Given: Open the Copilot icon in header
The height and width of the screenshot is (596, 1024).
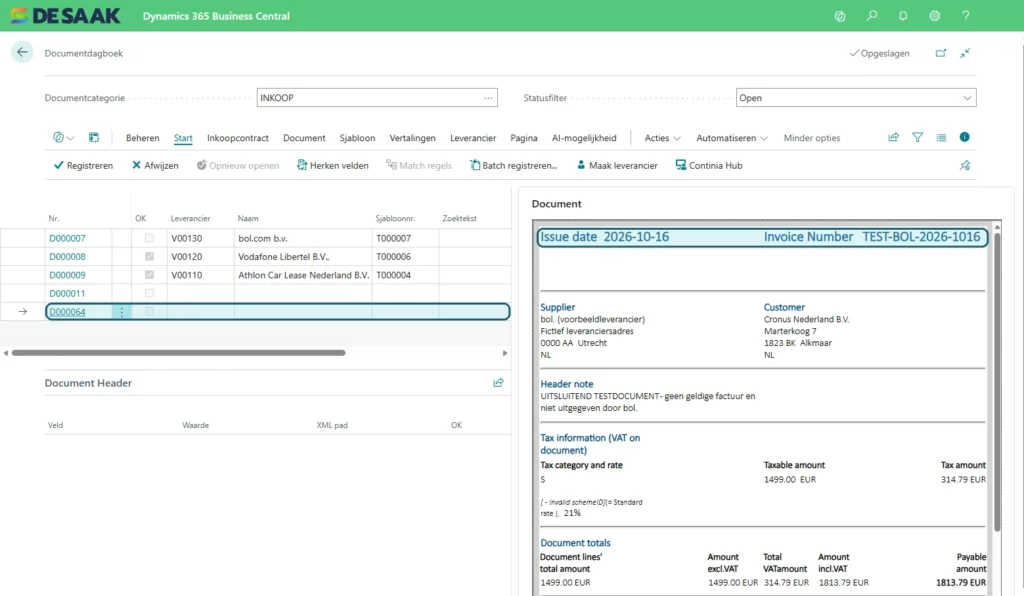Looking at the screenshot, I should pyautogui.click(x=840, y=16).
